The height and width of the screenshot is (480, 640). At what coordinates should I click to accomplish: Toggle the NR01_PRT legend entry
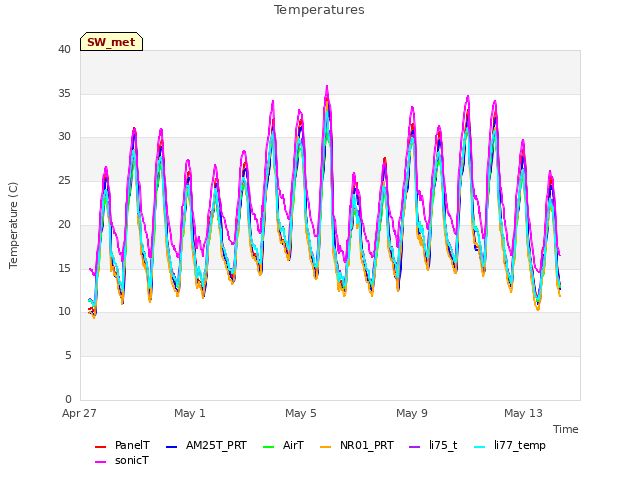coord(357,445)
